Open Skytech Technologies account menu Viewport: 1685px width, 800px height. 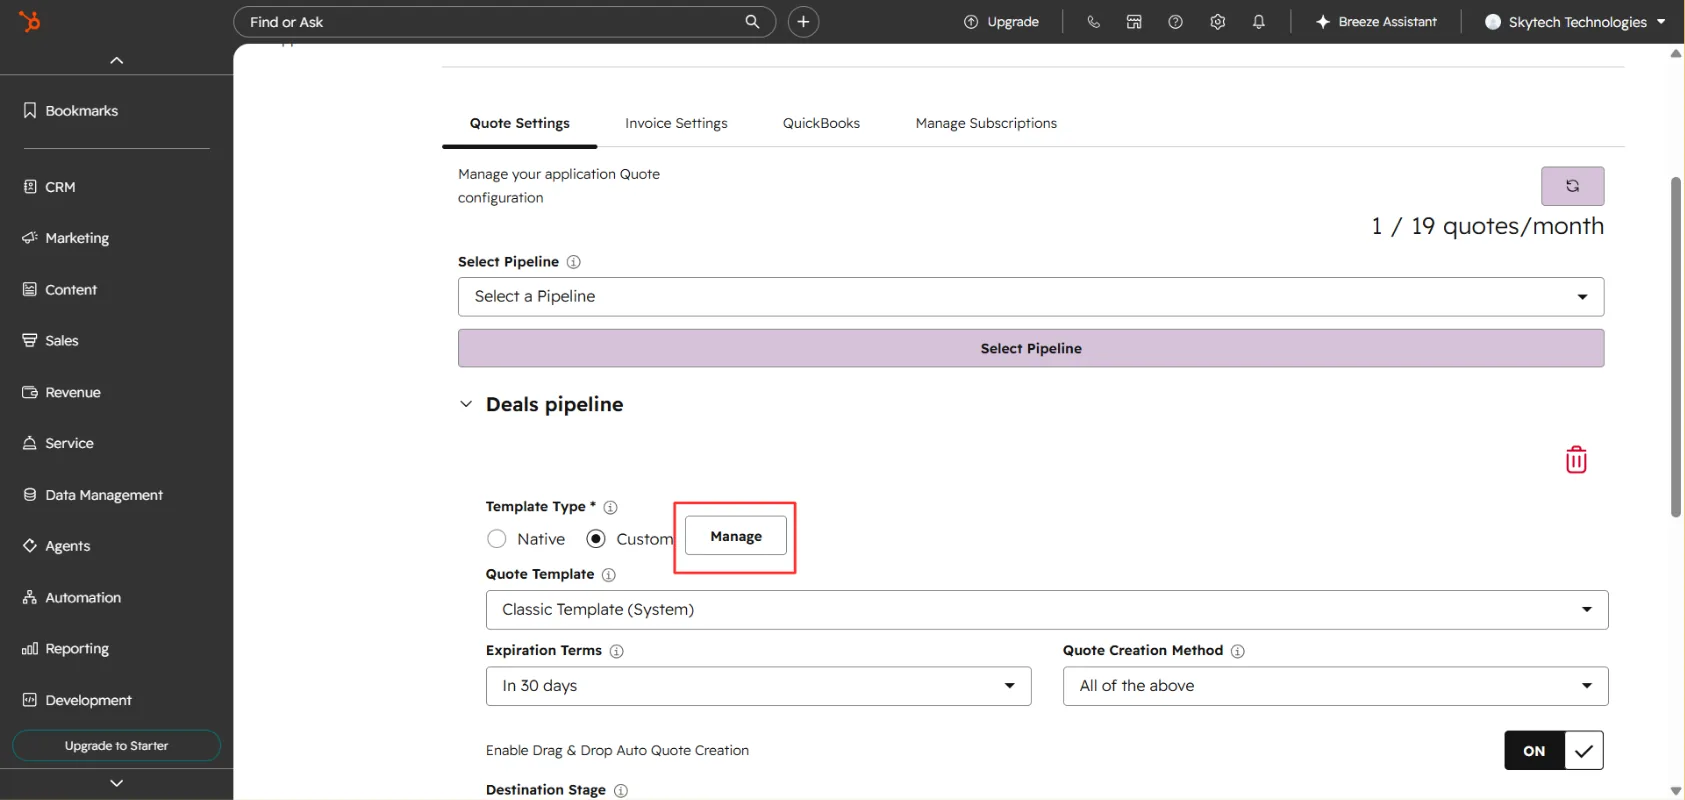pyautogui.click(x=1575, y=22)
